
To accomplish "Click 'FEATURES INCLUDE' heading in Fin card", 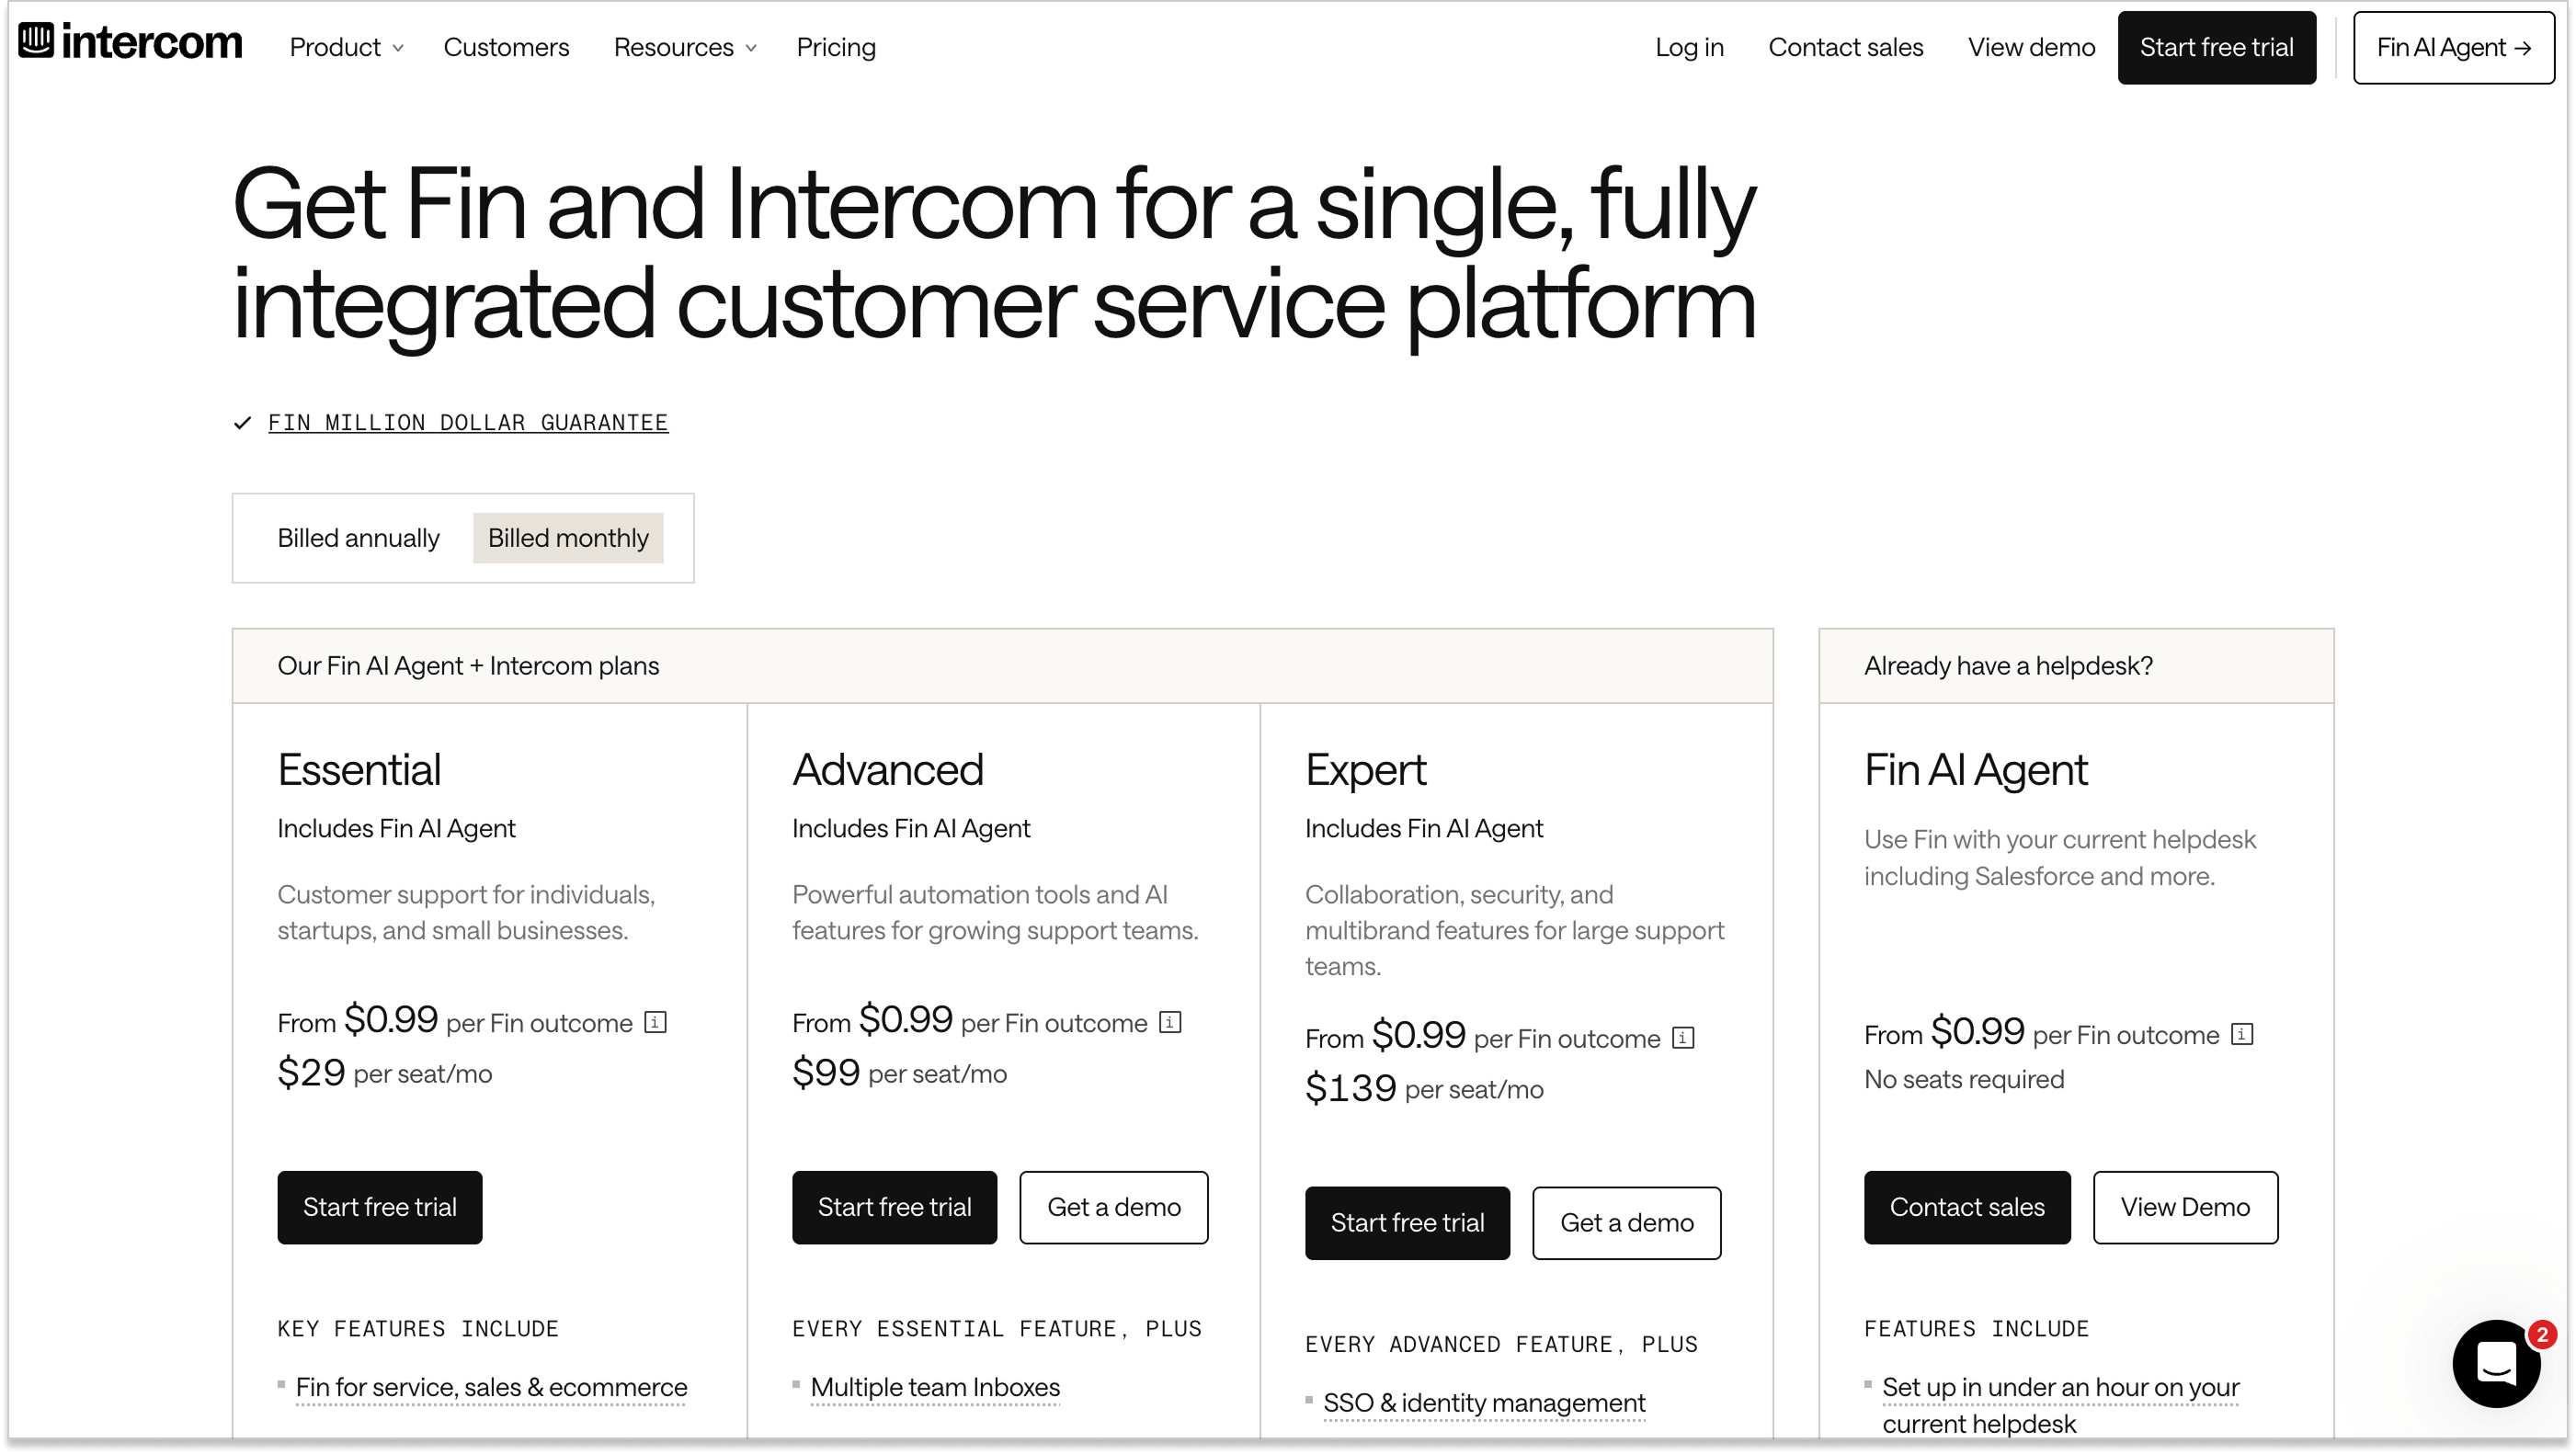I will tap(1976, 1329).
